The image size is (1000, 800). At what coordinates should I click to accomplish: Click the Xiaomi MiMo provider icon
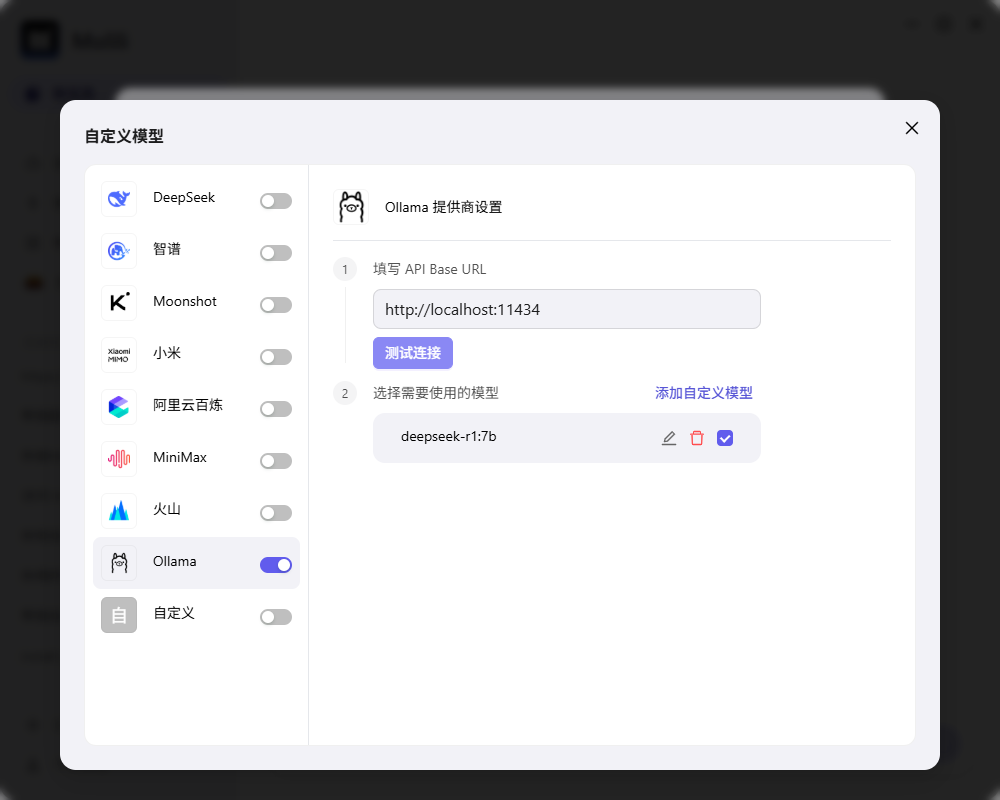point(119,355)
